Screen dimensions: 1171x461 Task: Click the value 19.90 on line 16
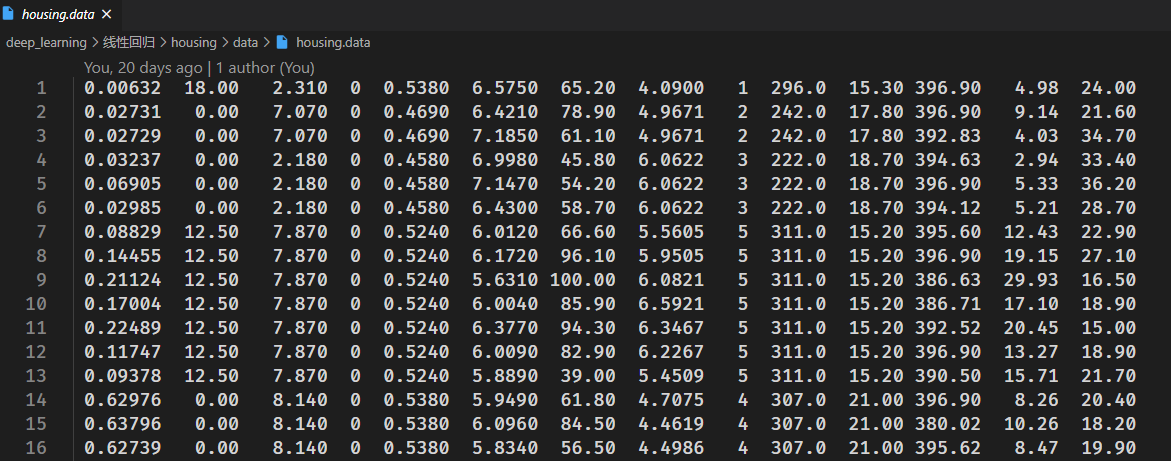[1108, 447]
